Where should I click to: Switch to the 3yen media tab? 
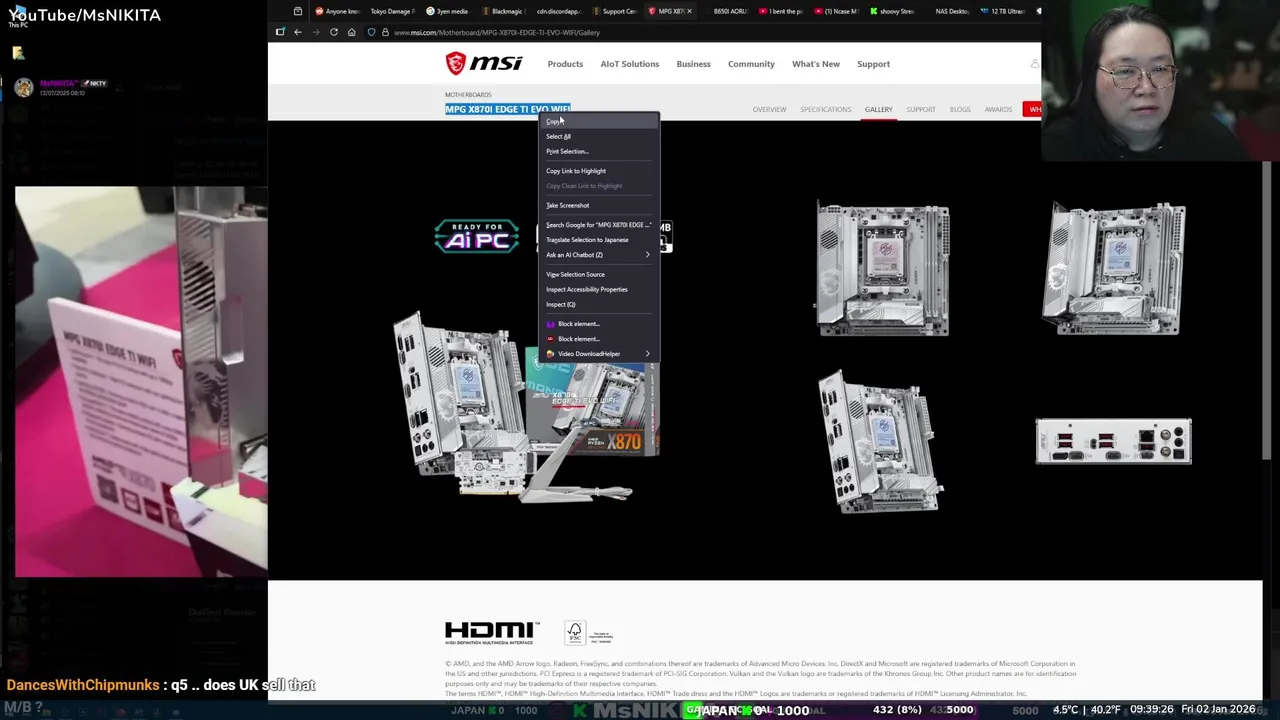[x=447, y=11]
